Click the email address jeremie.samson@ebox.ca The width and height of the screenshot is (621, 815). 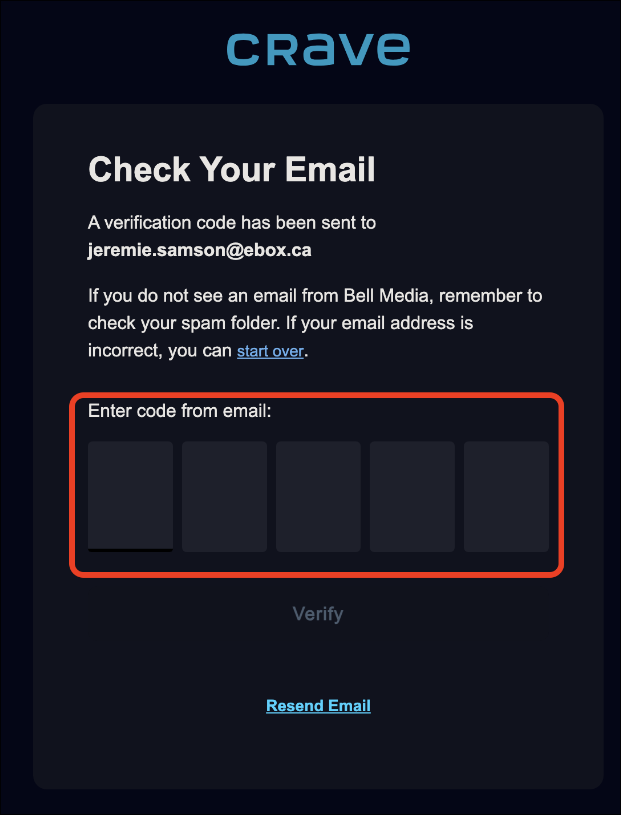pos(200,250)
